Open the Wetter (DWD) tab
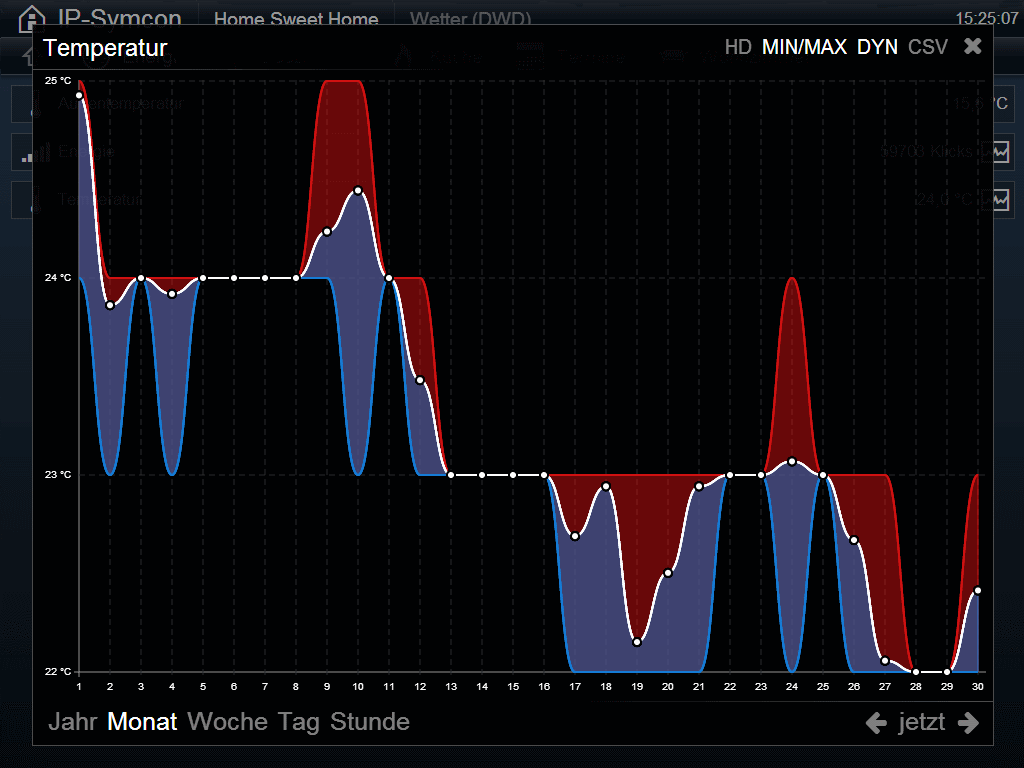 (470, 18)
